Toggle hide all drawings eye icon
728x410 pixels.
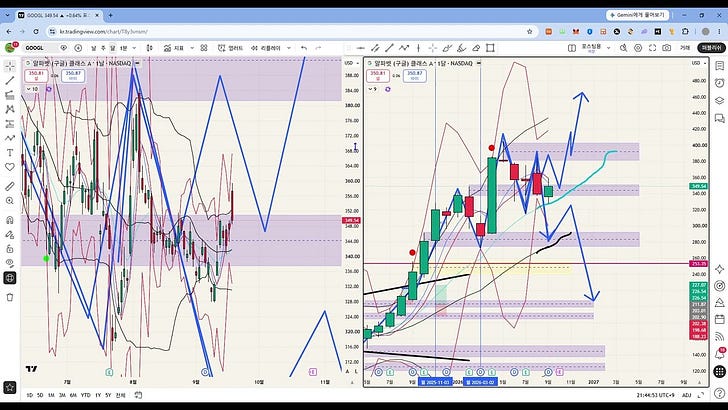click(10, 263)
